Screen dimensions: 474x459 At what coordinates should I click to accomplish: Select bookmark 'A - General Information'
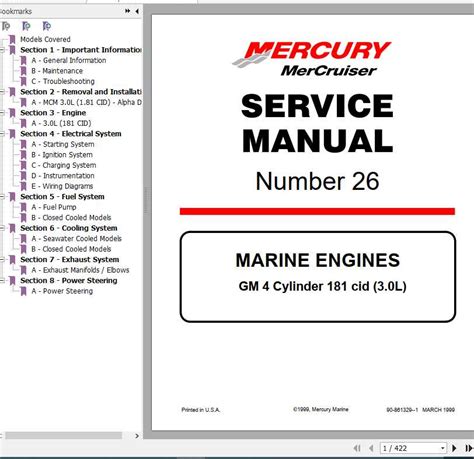coord(69,60)
